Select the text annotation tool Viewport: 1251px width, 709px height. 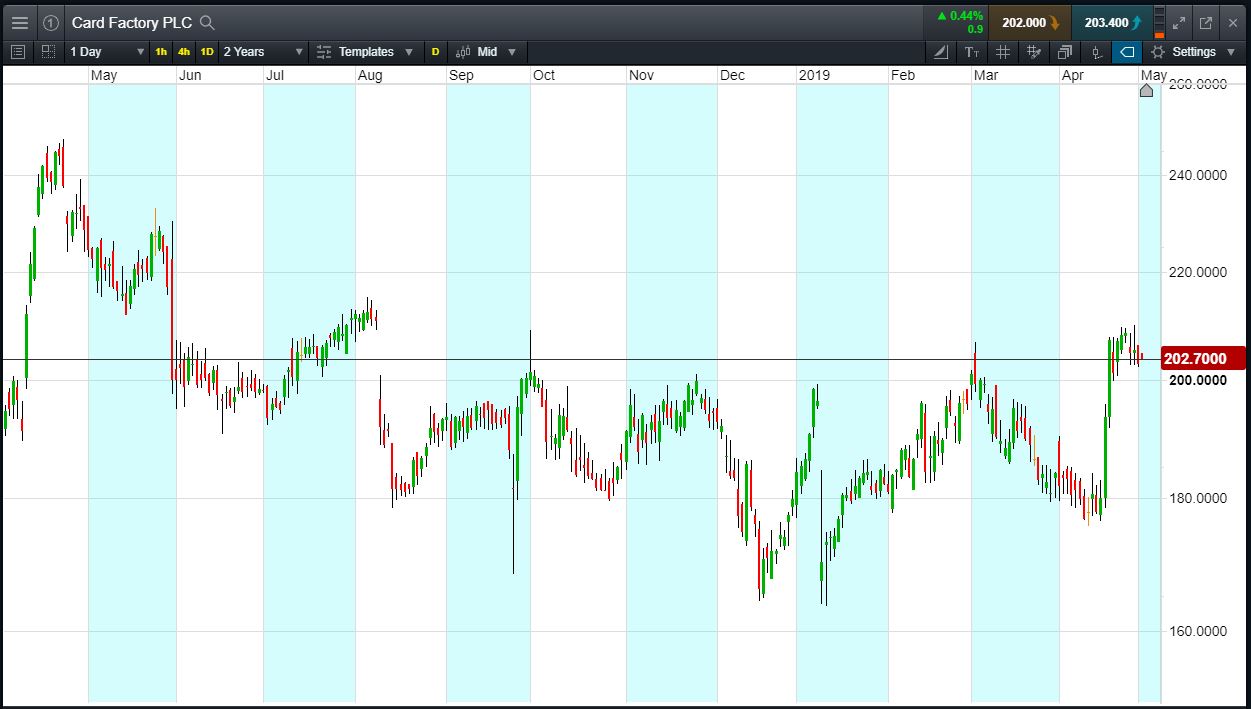(972, 52)
